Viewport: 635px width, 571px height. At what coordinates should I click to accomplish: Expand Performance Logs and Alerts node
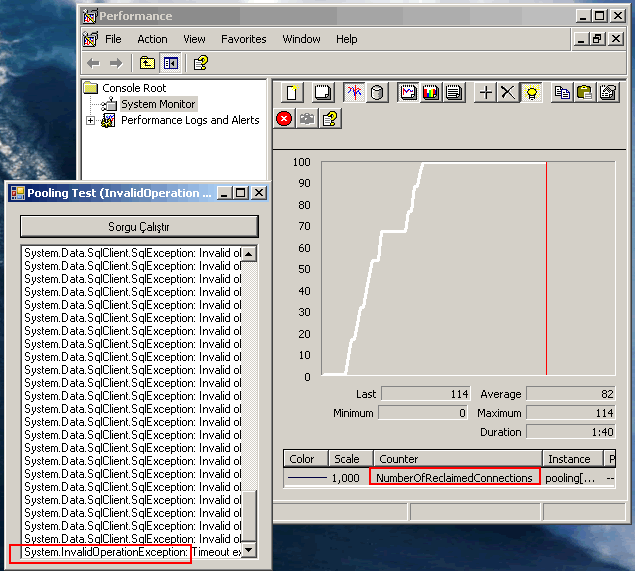(x=91, y=121)
